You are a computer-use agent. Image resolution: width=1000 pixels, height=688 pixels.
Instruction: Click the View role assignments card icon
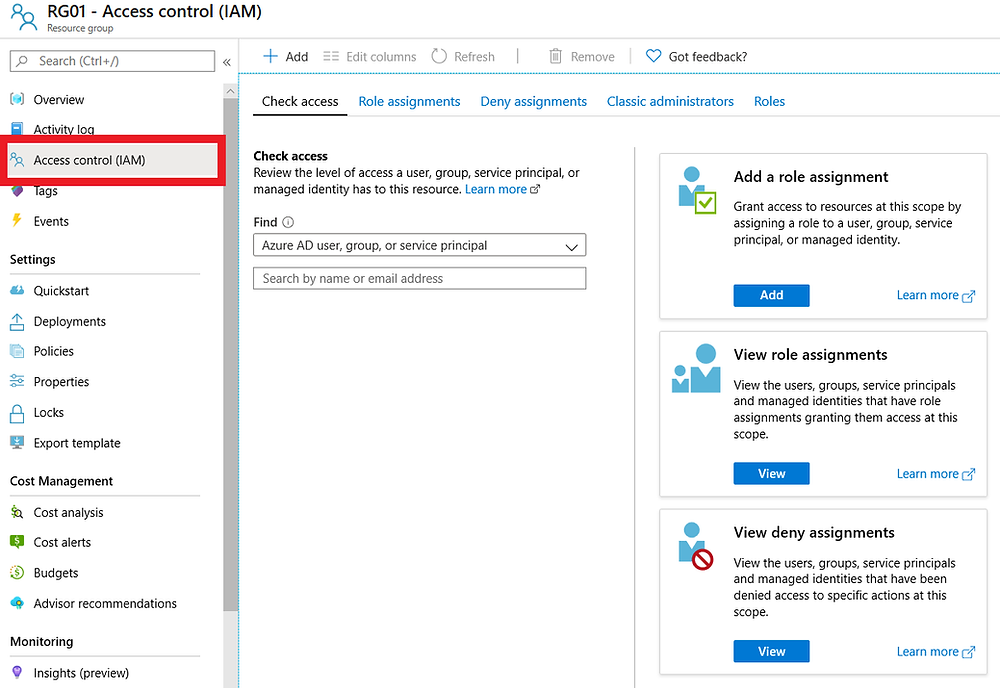point(696,368)
